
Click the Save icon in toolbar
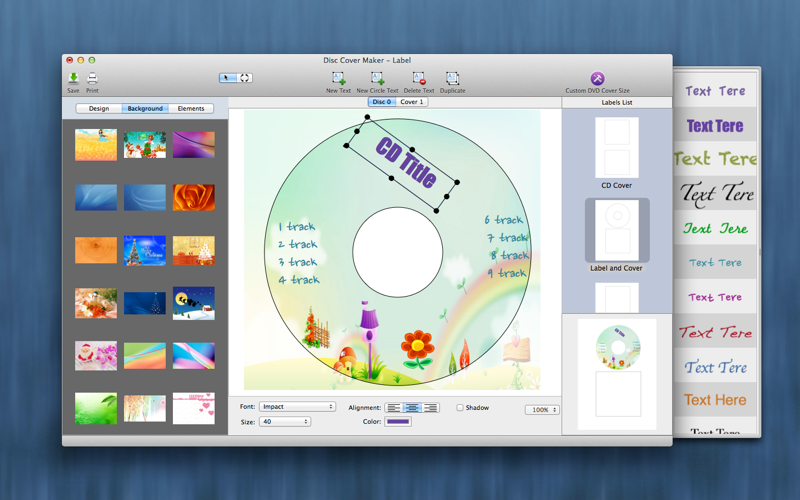[73, 78]
